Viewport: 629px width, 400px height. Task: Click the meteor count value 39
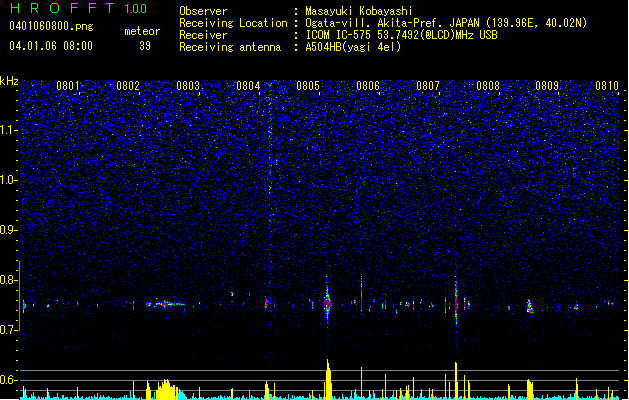[145, 46]
